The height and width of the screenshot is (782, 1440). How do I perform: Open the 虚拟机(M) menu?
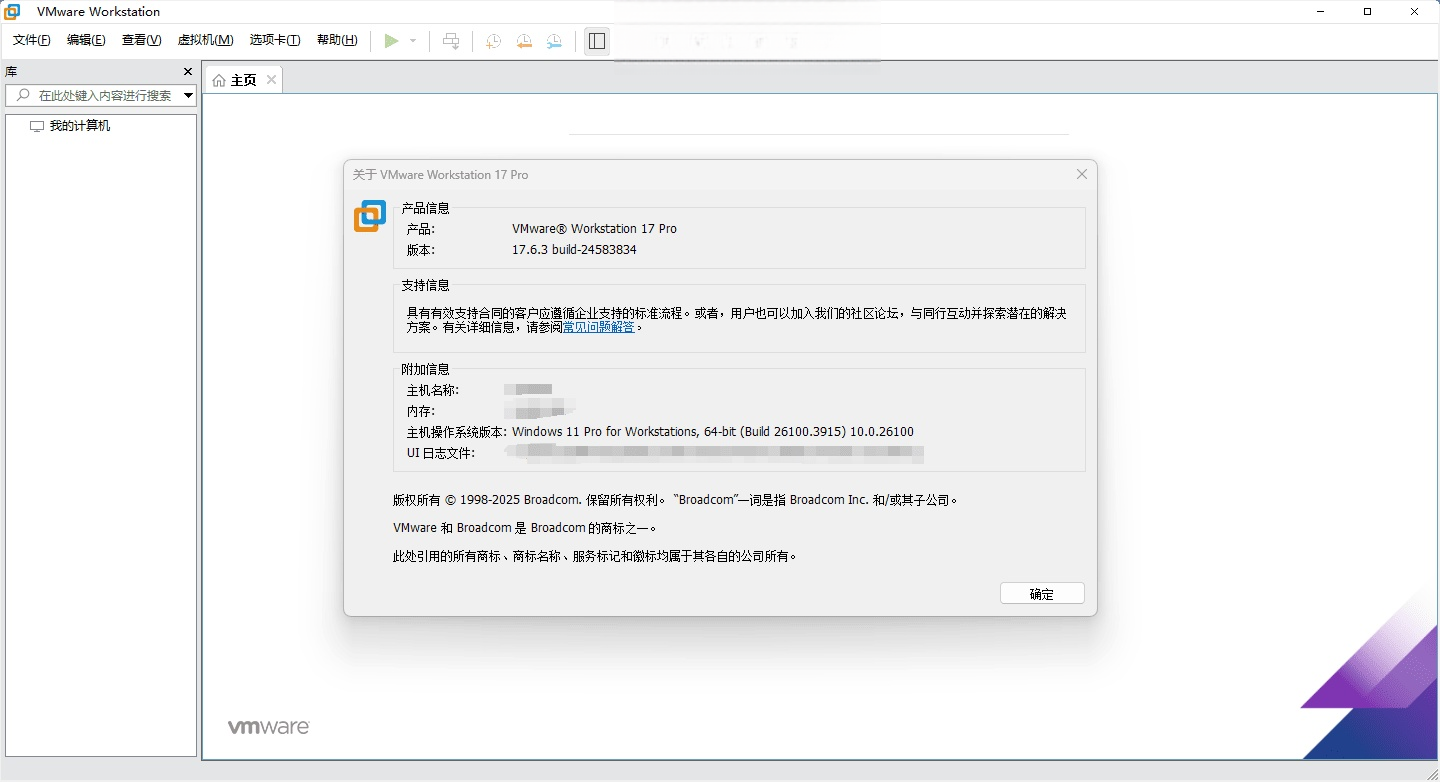205,40
